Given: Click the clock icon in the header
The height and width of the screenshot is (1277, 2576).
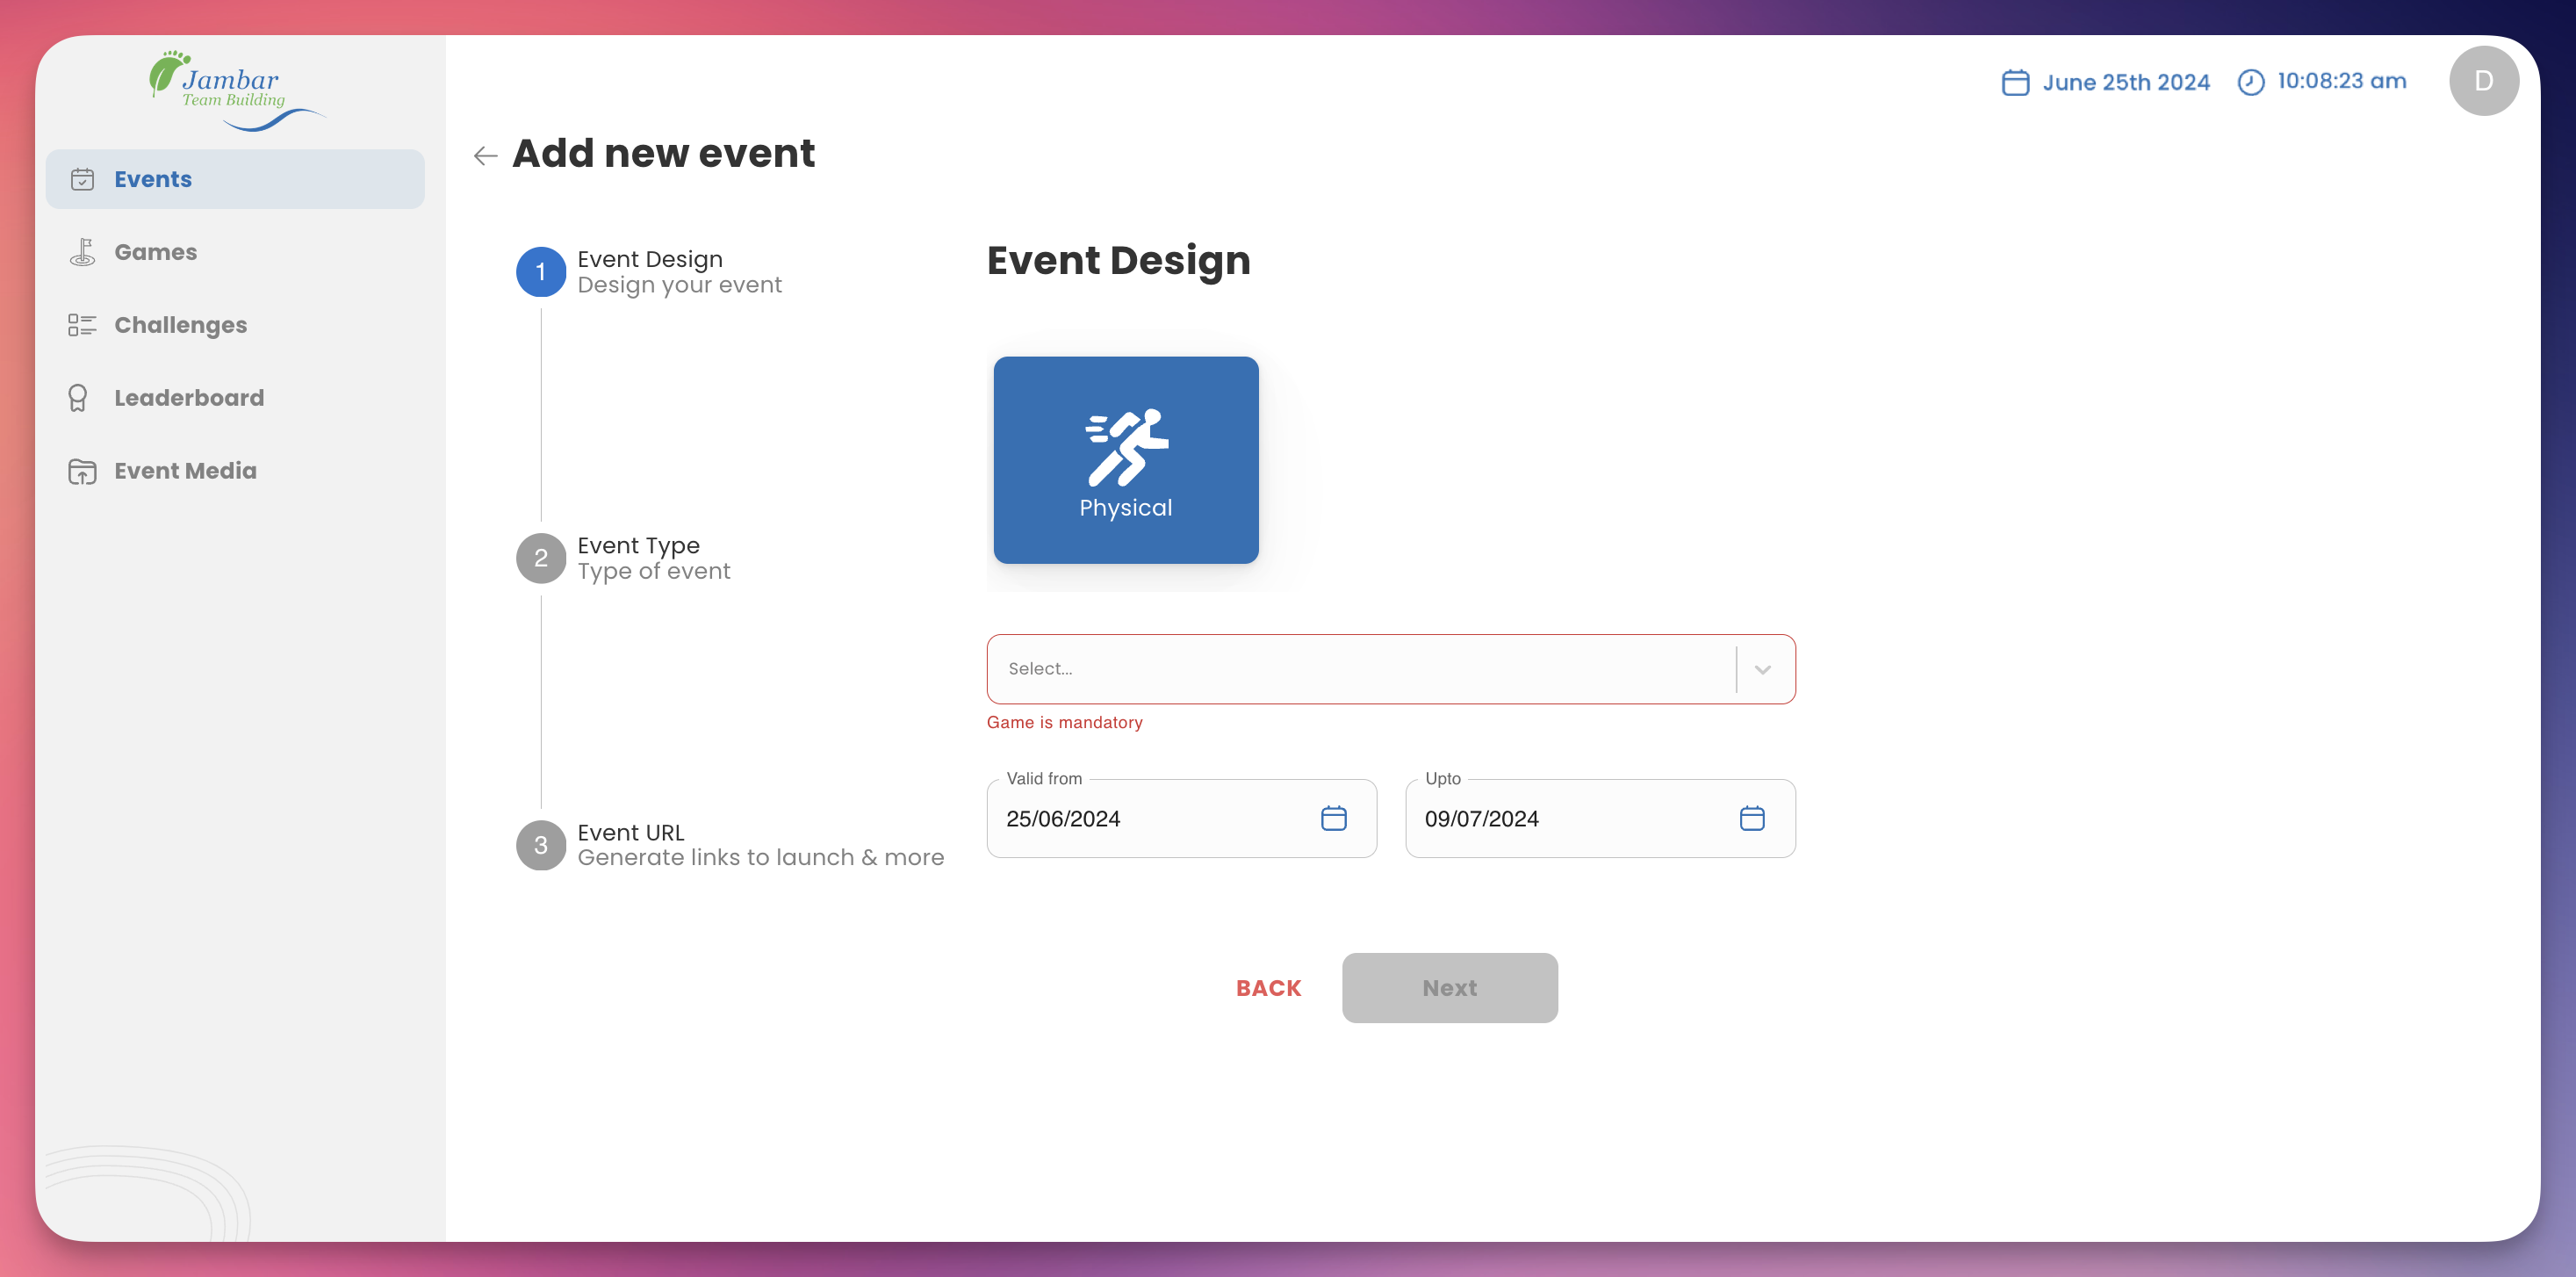Looking at the screenshot, I should coord(2250,82).
